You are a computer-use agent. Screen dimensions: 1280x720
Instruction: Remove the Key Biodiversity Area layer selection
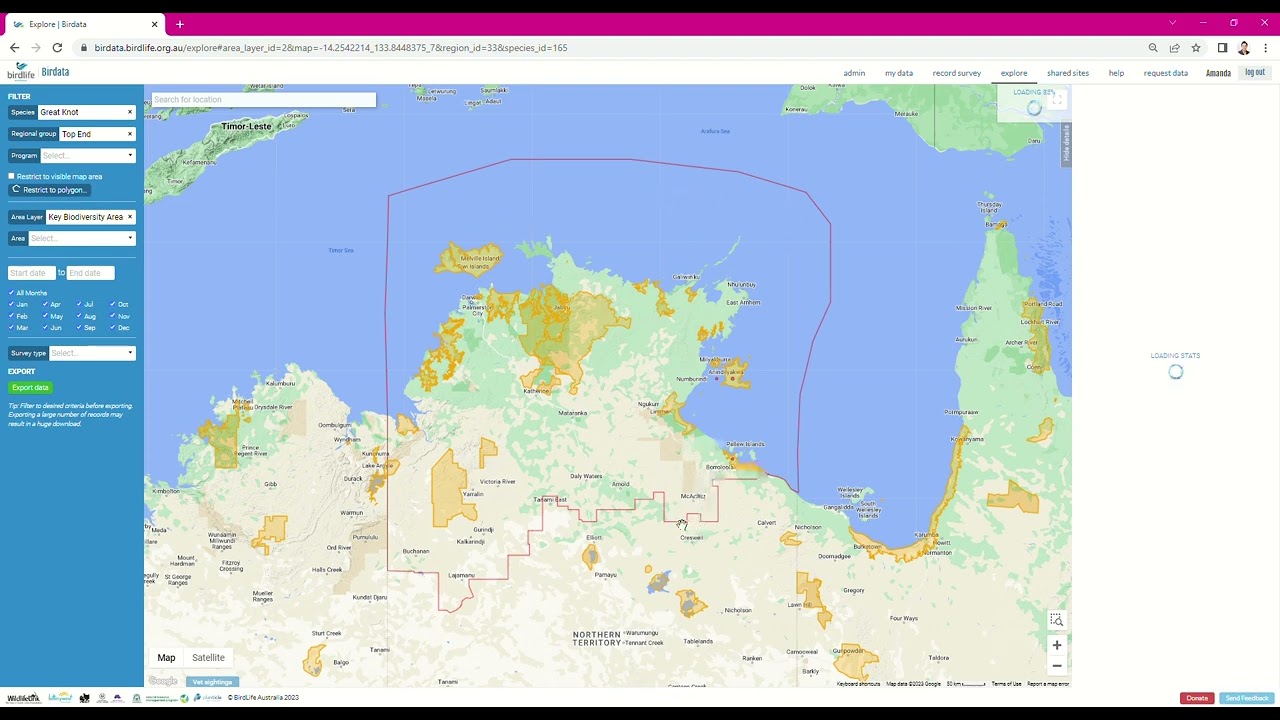pos(129,217)
